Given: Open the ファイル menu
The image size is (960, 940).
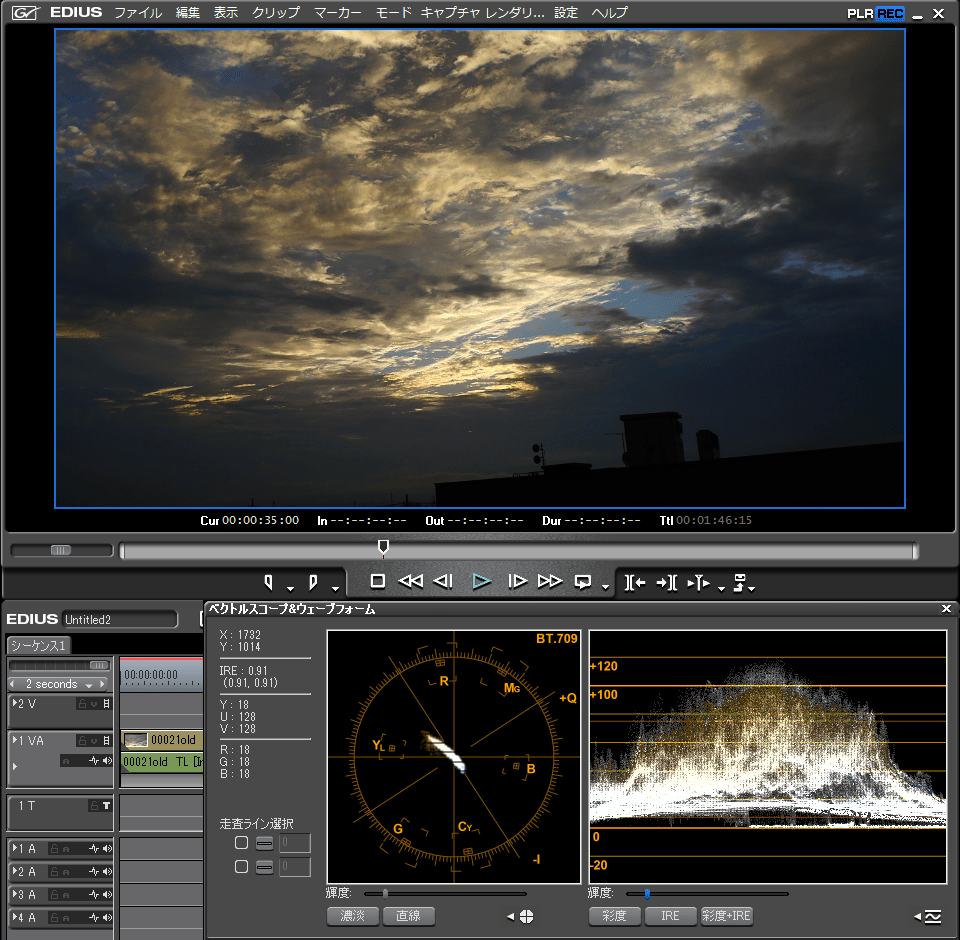Looking at the screenshot, I should click(x=138, y=13).
